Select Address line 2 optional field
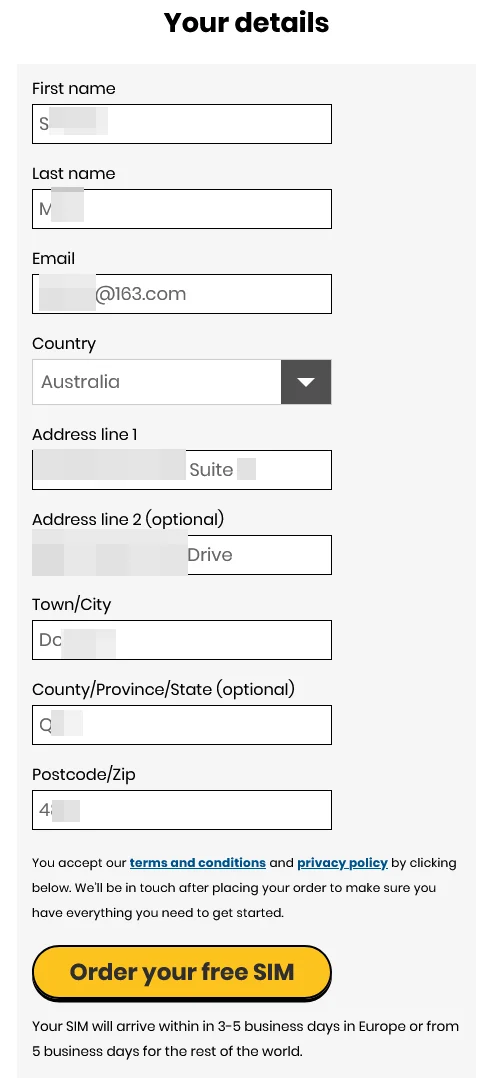The image size is (486, 1078). pos(181,555)
